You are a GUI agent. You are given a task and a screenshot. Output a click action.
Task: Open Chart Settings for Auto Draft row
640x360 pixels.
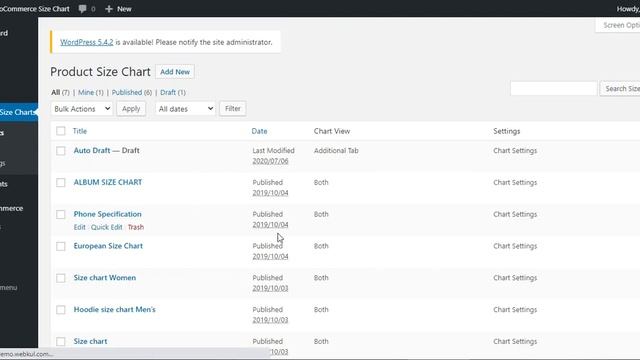pyautogui.click(x=515, y=151)
